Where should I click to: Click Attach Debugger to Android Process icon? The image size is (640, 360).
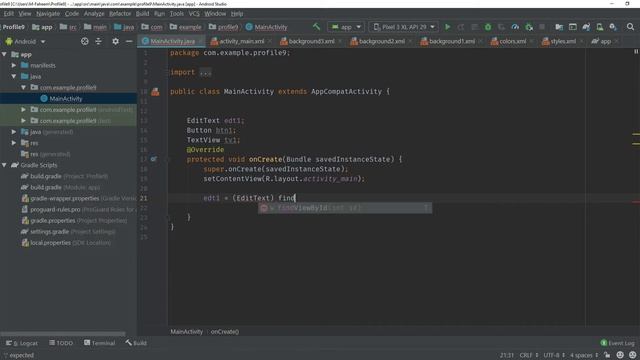(x=529, y=27)
